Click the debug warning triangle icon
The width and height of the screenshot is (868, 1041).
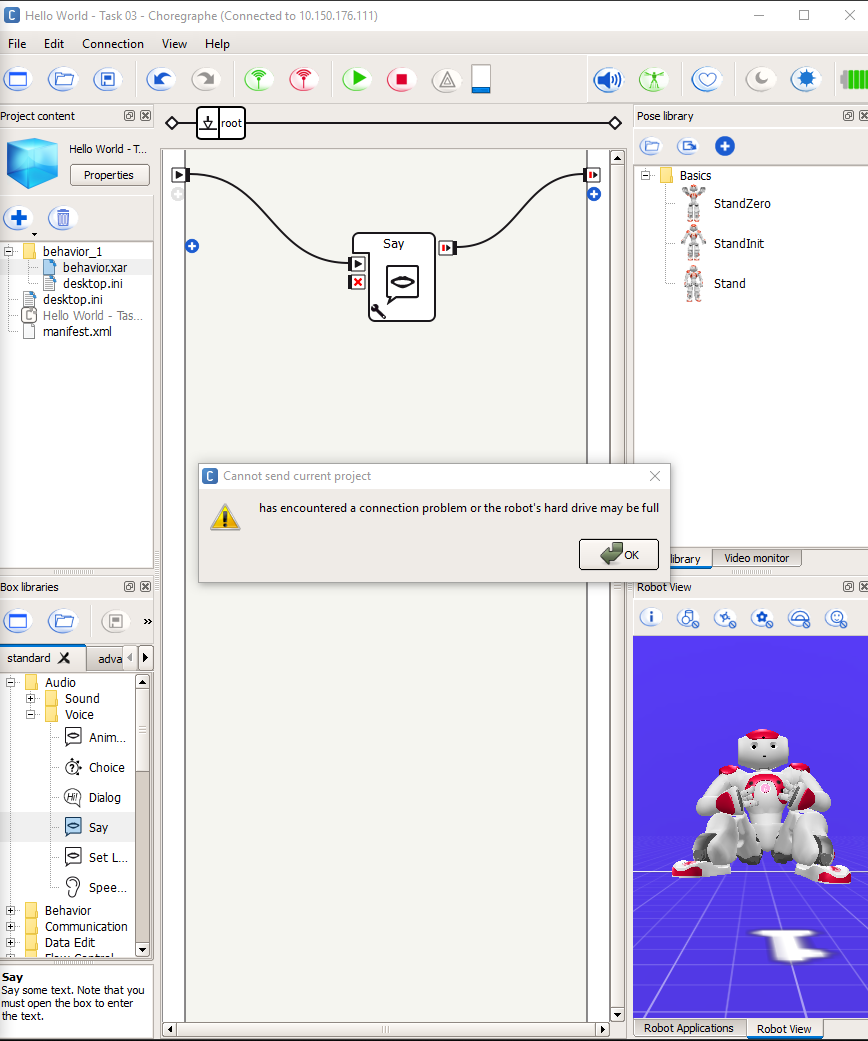(447, 80)
